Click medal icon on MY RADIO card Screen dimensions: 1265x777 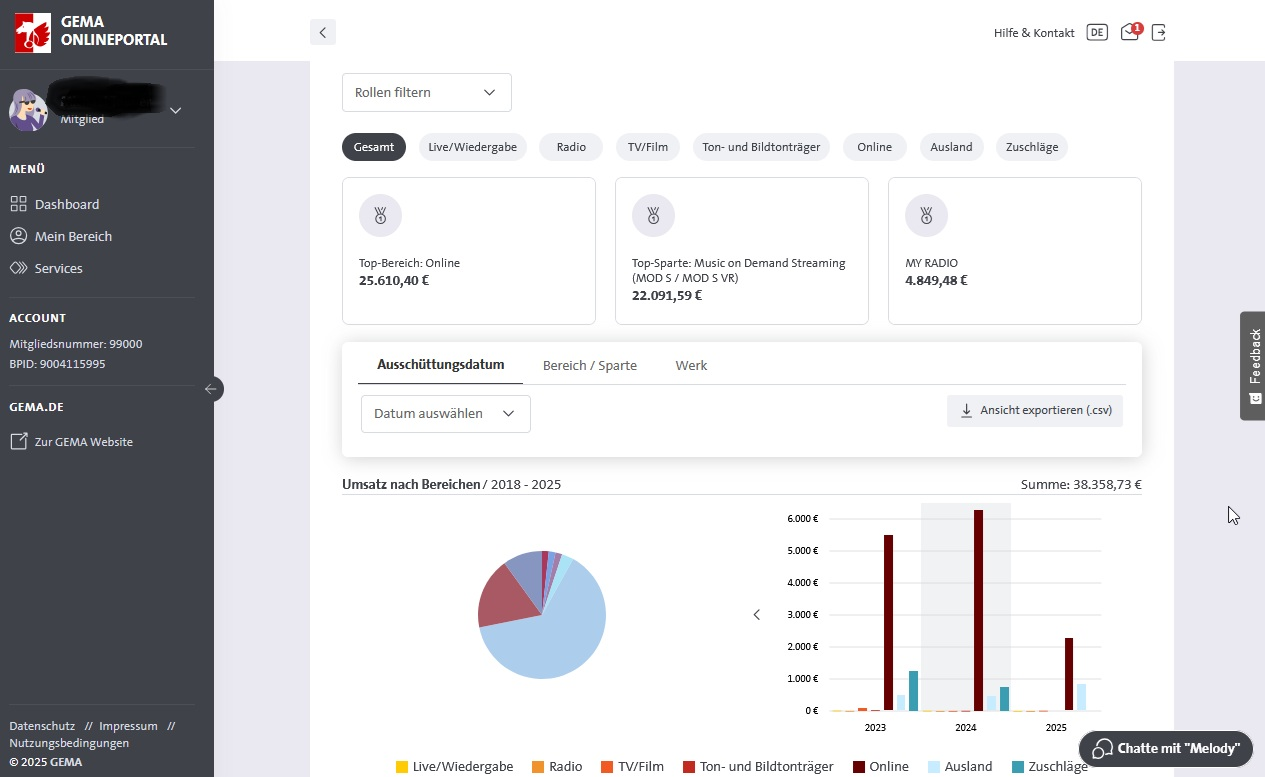pyautogui.click(x=926, y=215)
